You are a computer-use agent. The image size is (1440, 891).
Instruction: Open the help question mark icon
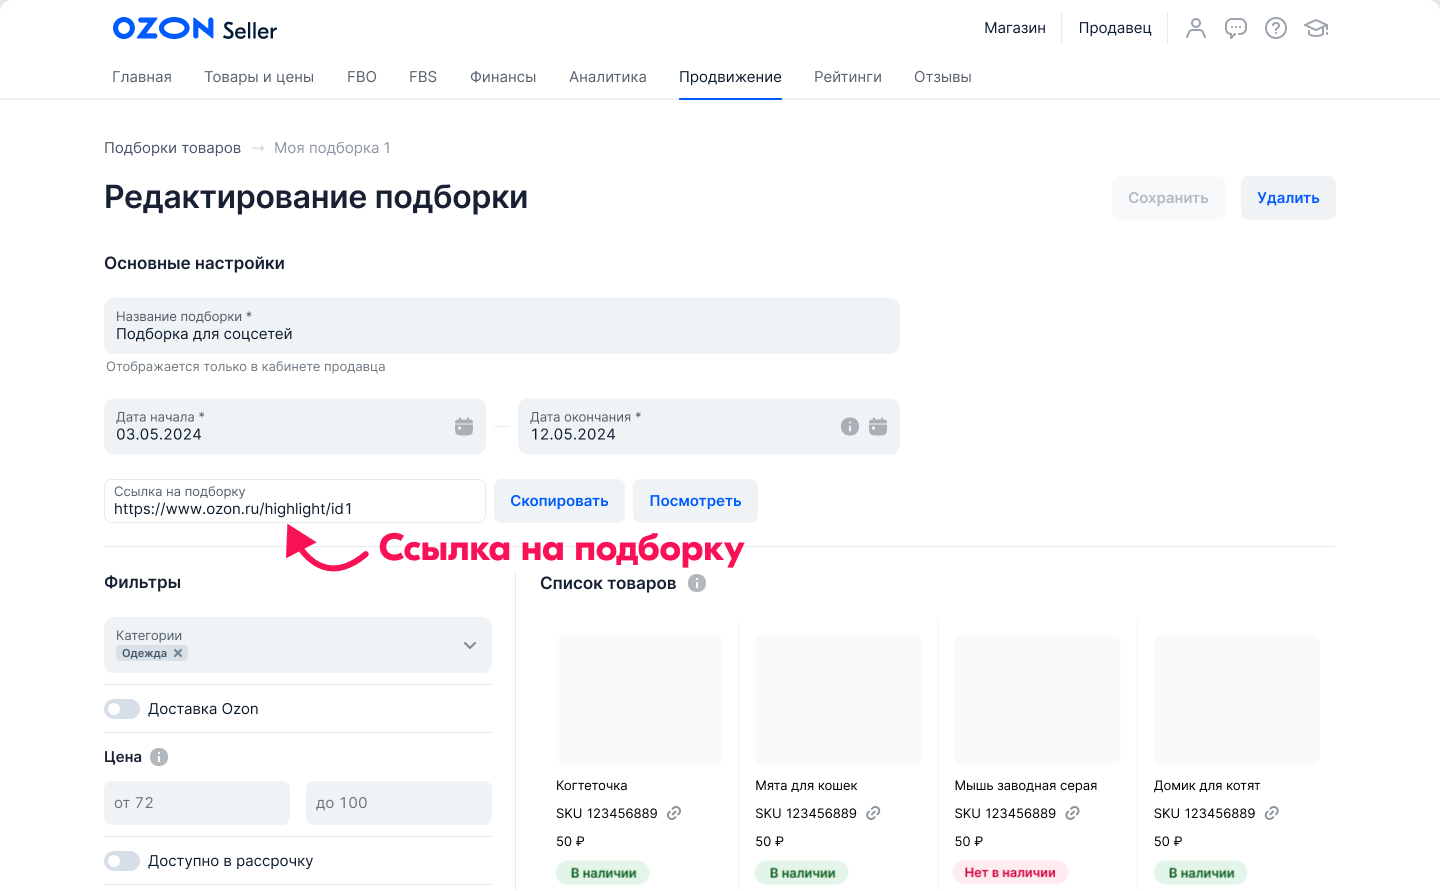(1276, 28)
